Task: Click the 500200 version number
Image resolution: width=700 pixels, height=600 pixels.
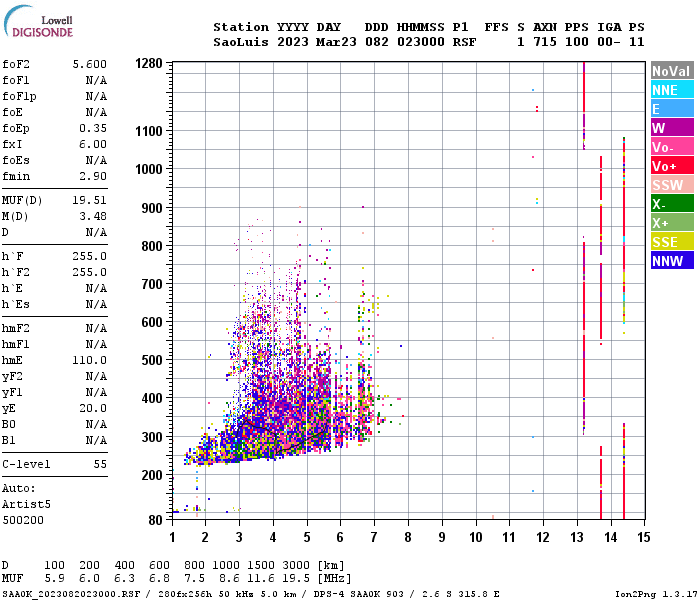Action: coord(23,520)
